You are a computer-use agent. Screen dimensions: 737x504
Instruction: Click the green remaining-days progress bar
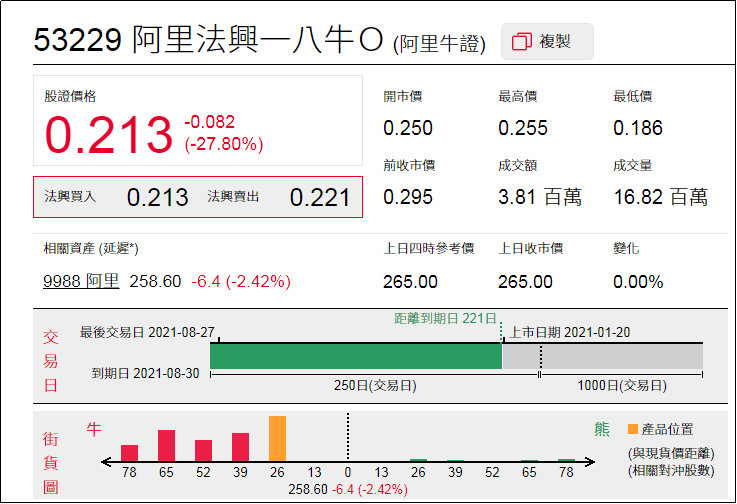[x=356, y=356]
